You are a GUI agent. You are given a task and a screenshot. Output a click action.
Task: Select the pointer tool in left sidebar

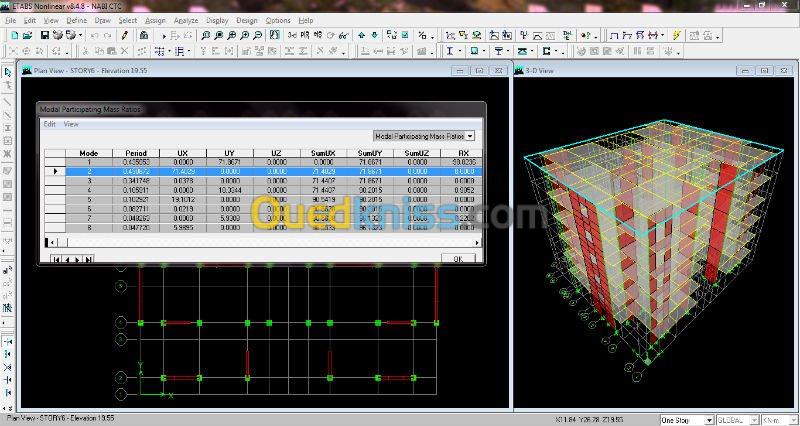pos(8,73)
